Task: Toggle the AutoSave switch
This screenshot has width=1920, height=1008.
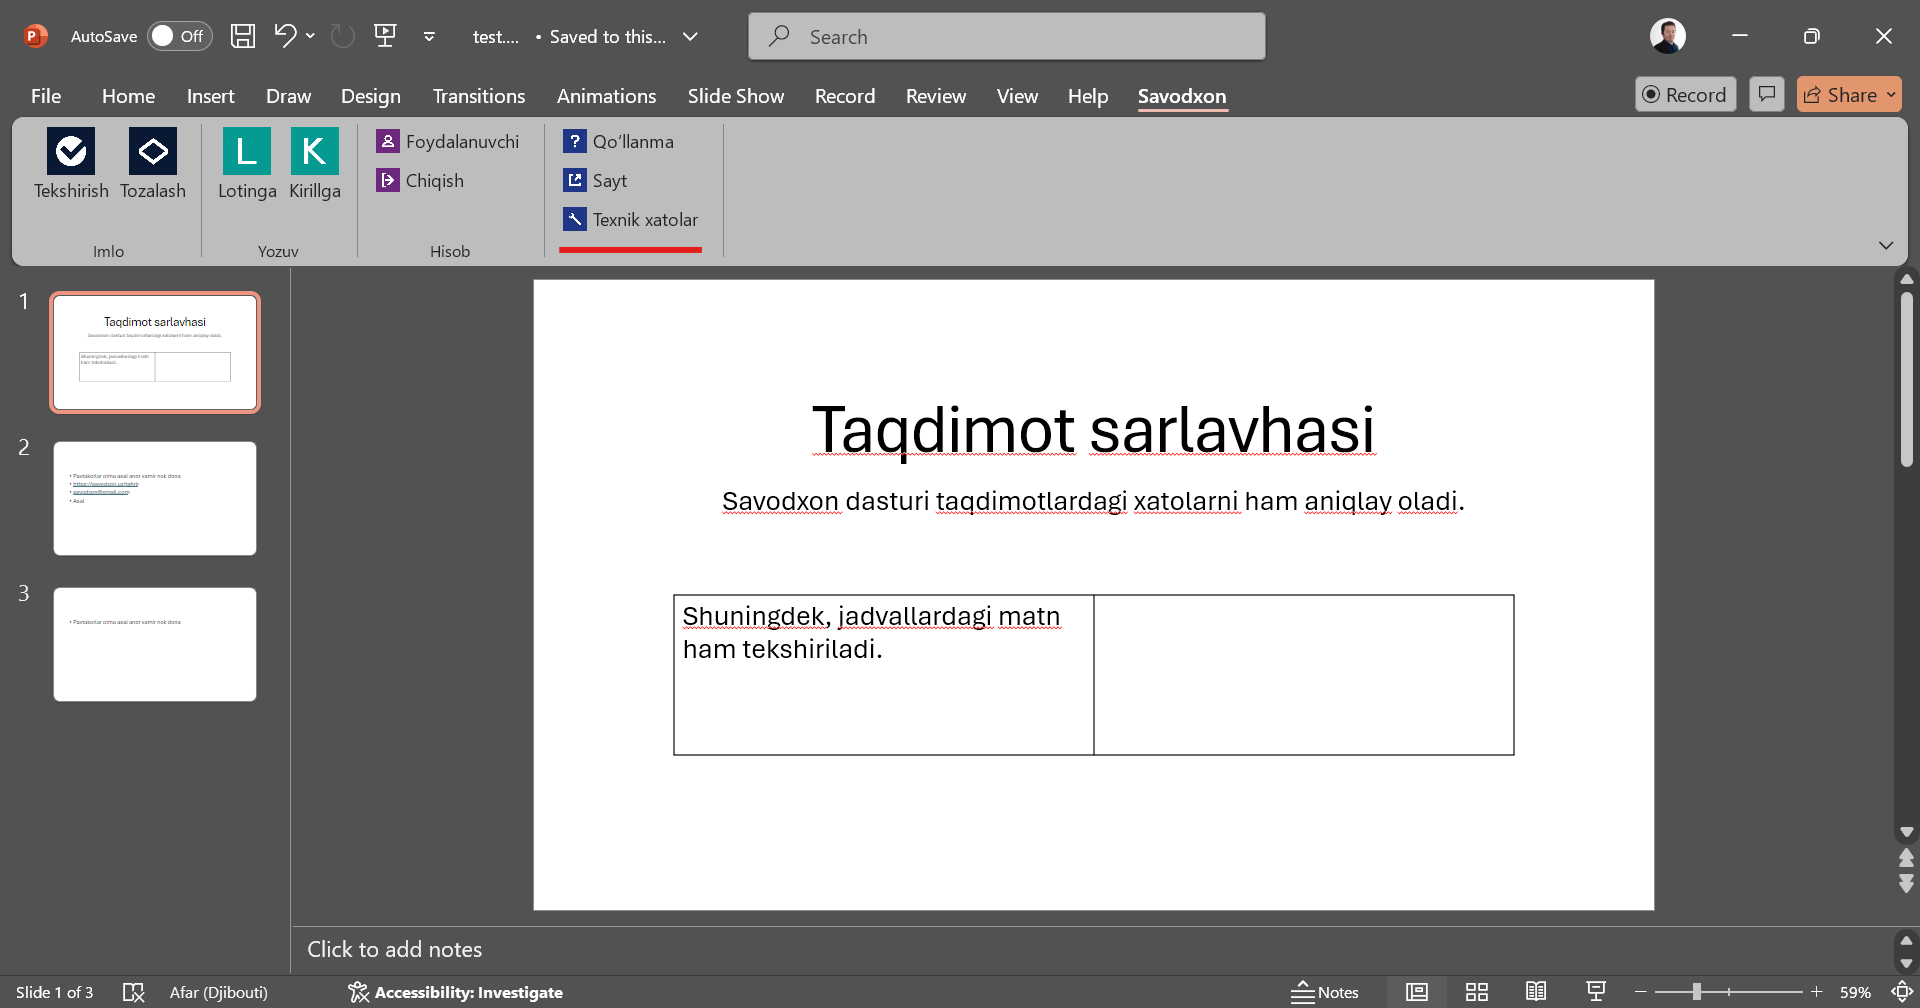Action: pos(179,37)
